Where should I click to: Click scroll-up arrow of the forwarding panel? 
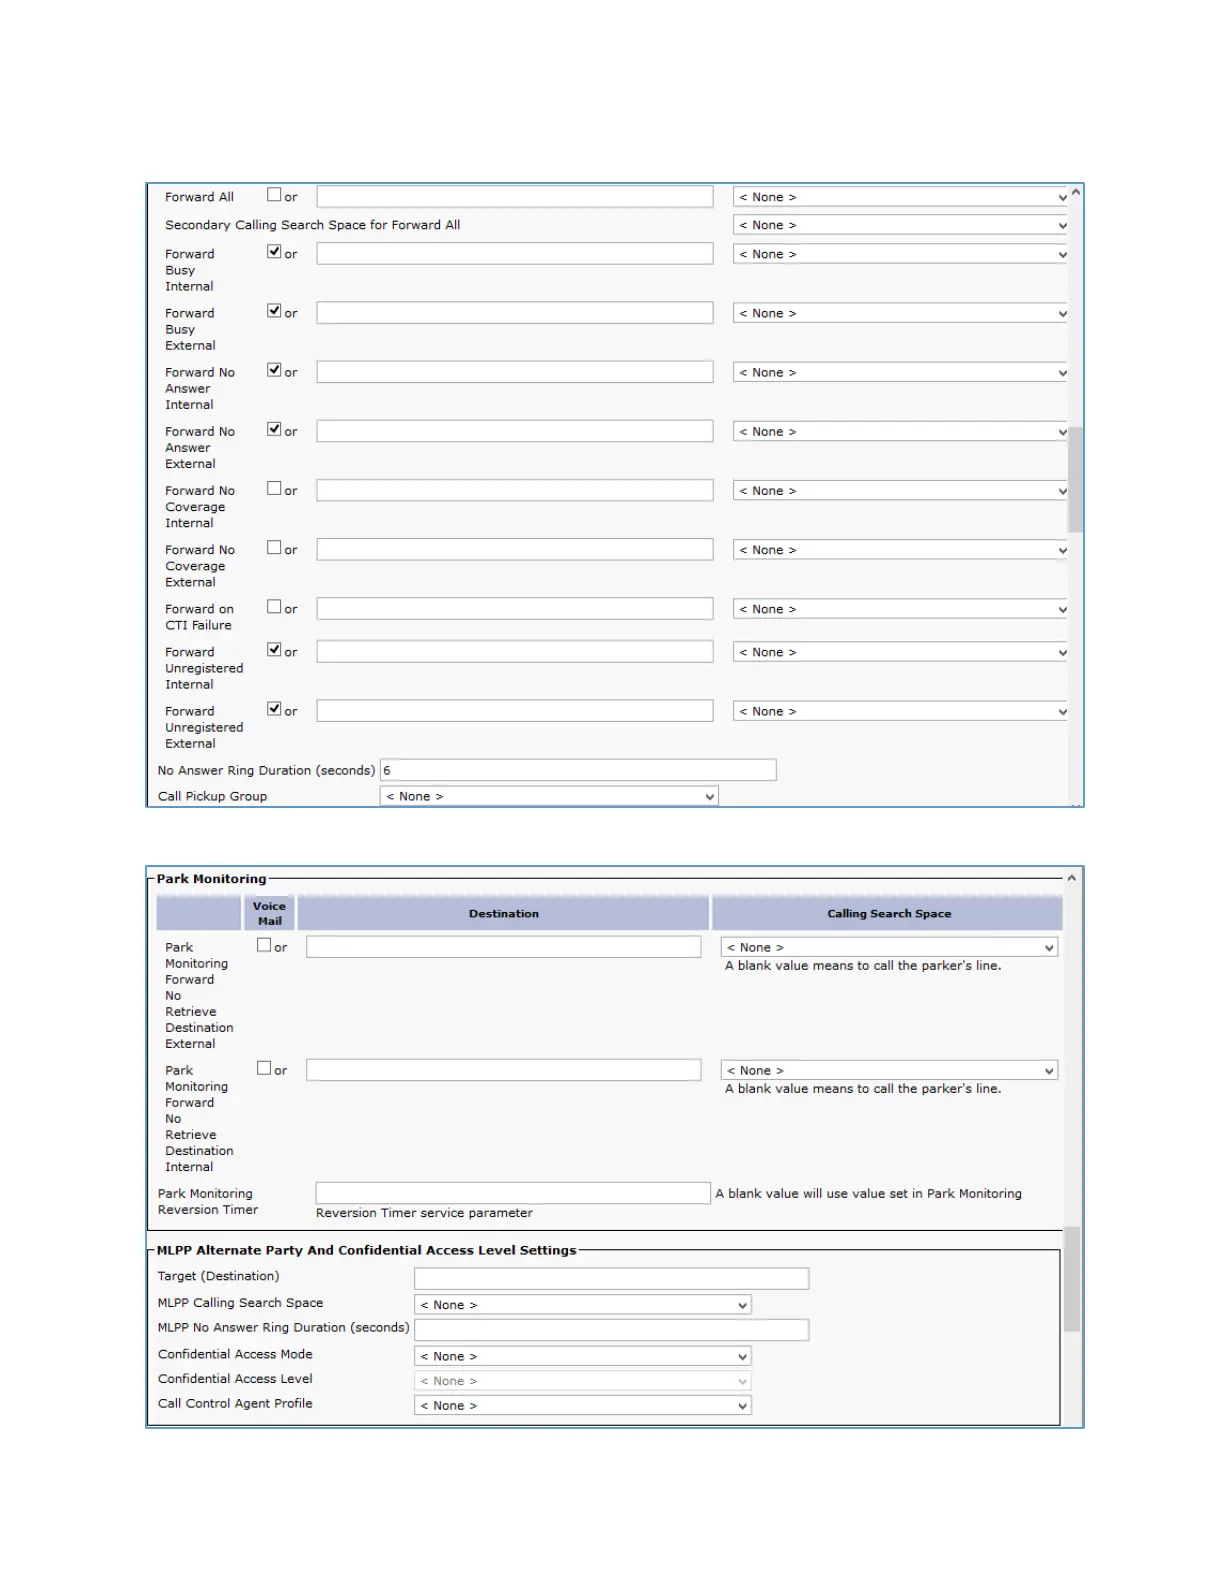pos(1076,192)
